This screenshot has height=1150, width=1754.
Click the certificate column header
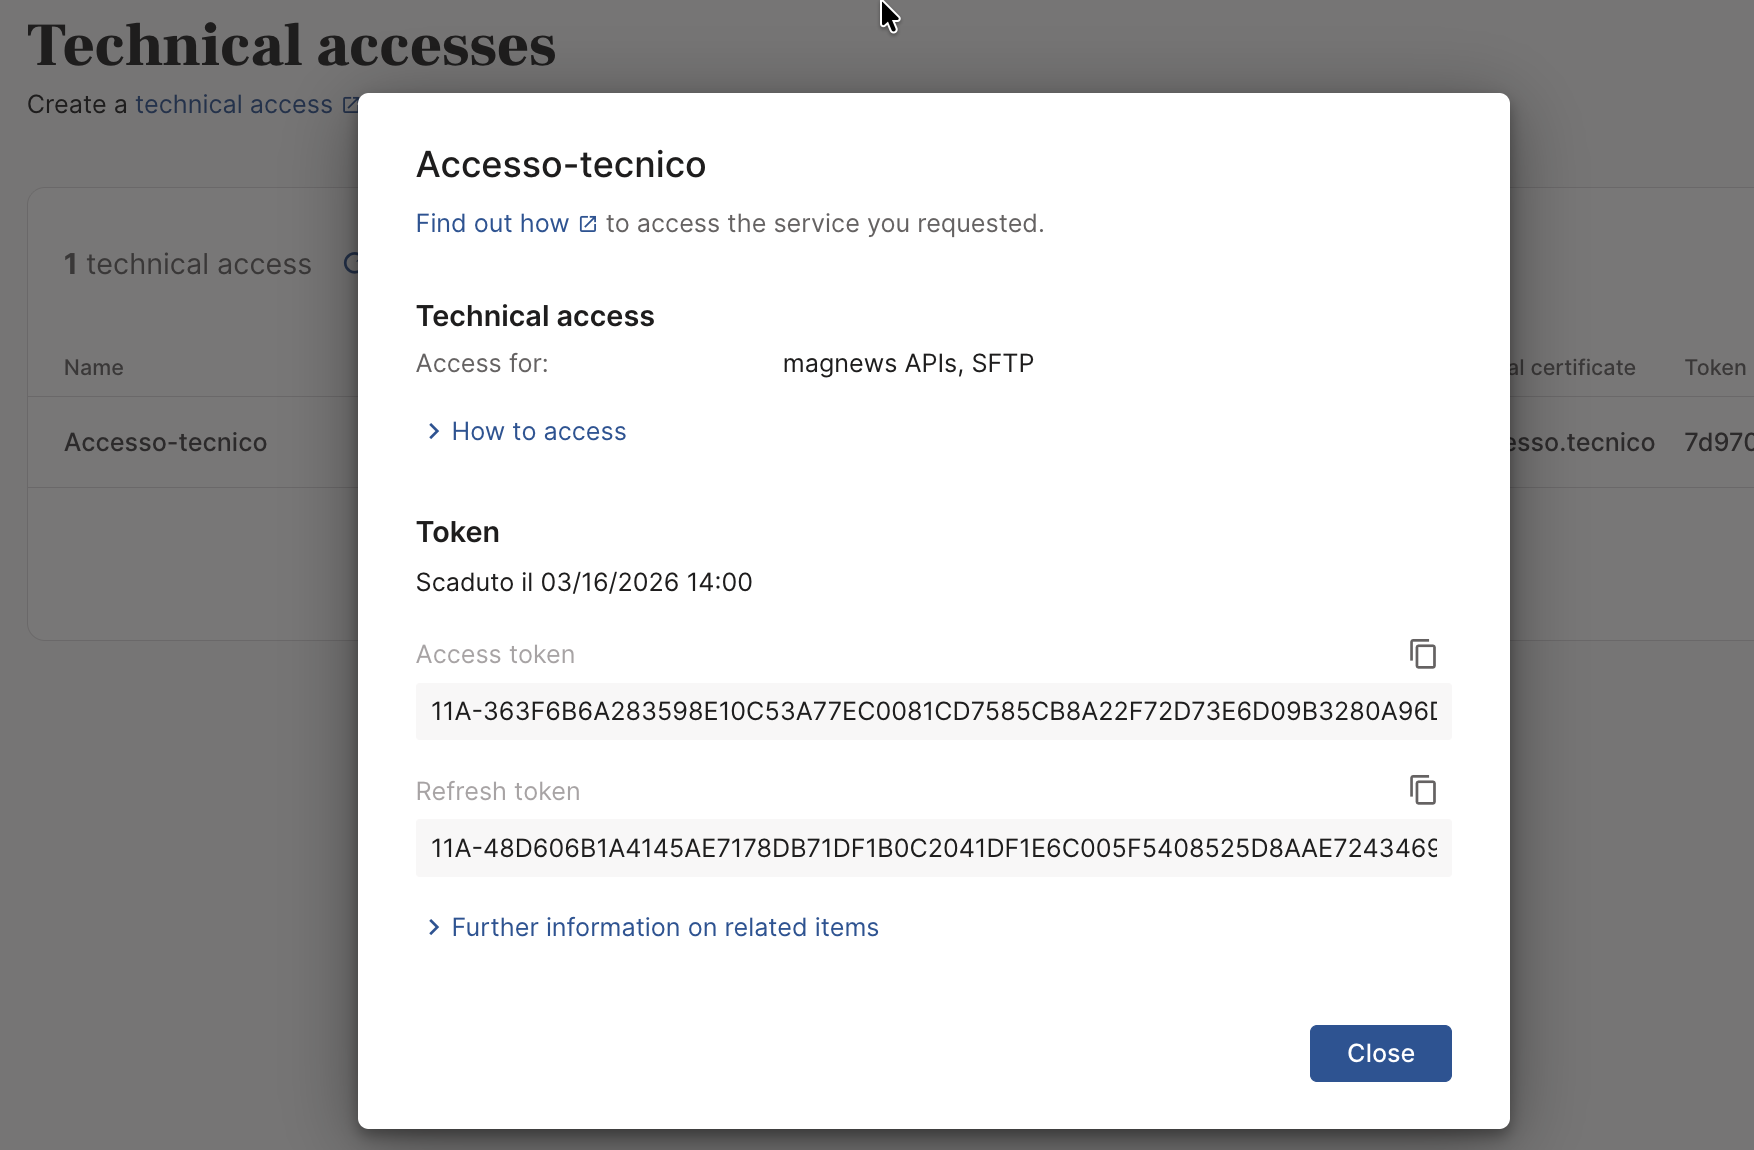[1580, 367]
